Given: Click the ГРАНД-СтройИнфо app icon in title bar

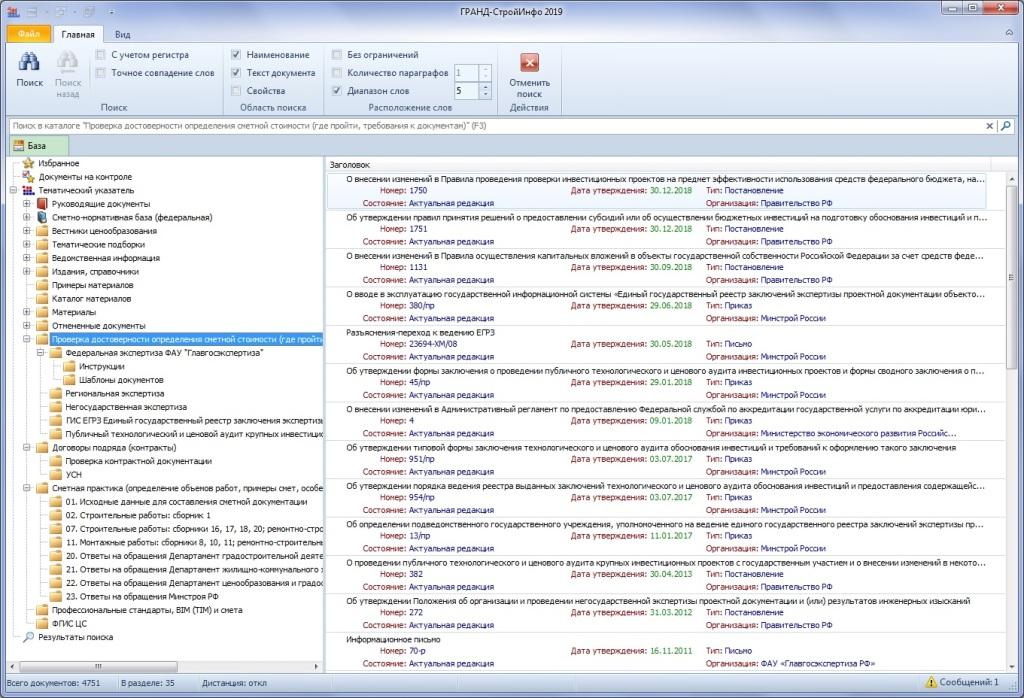Looking at the screenshot, I should coord(14,11).
